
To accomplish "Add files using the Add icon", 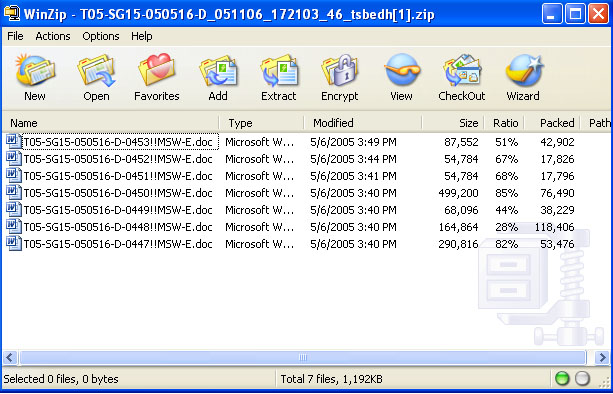I will [218, 71].
